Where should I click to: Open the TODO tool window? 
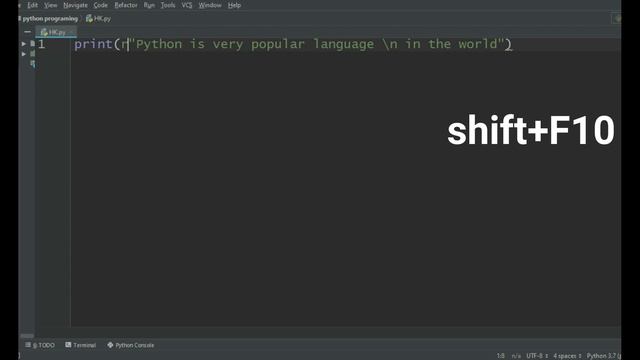tap(40, 345)
